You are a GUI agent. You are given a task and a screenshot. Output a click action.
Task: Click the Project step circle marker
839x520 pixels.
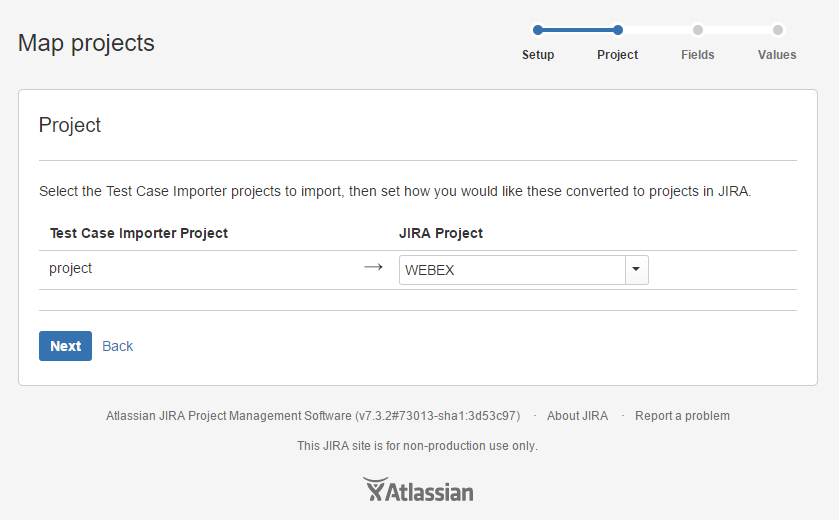tap(617, 30)
